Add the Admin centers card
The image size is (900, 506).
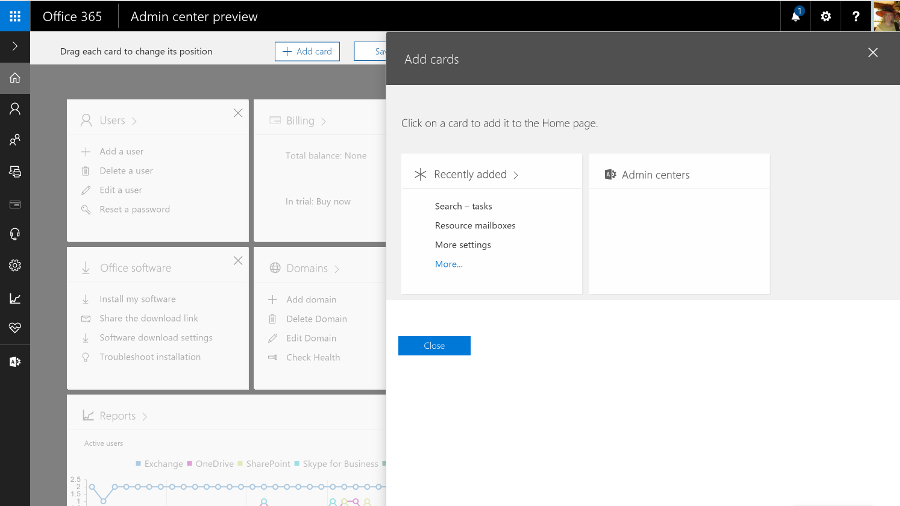(x=679, y=224)
